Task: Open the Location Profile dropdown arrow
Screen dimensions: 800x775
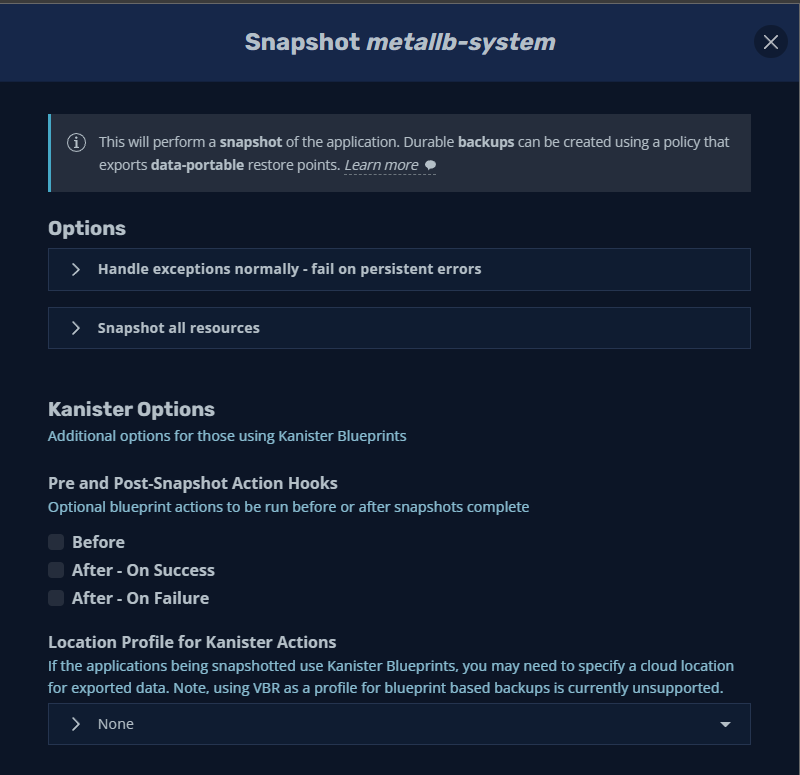Action: 726,724
